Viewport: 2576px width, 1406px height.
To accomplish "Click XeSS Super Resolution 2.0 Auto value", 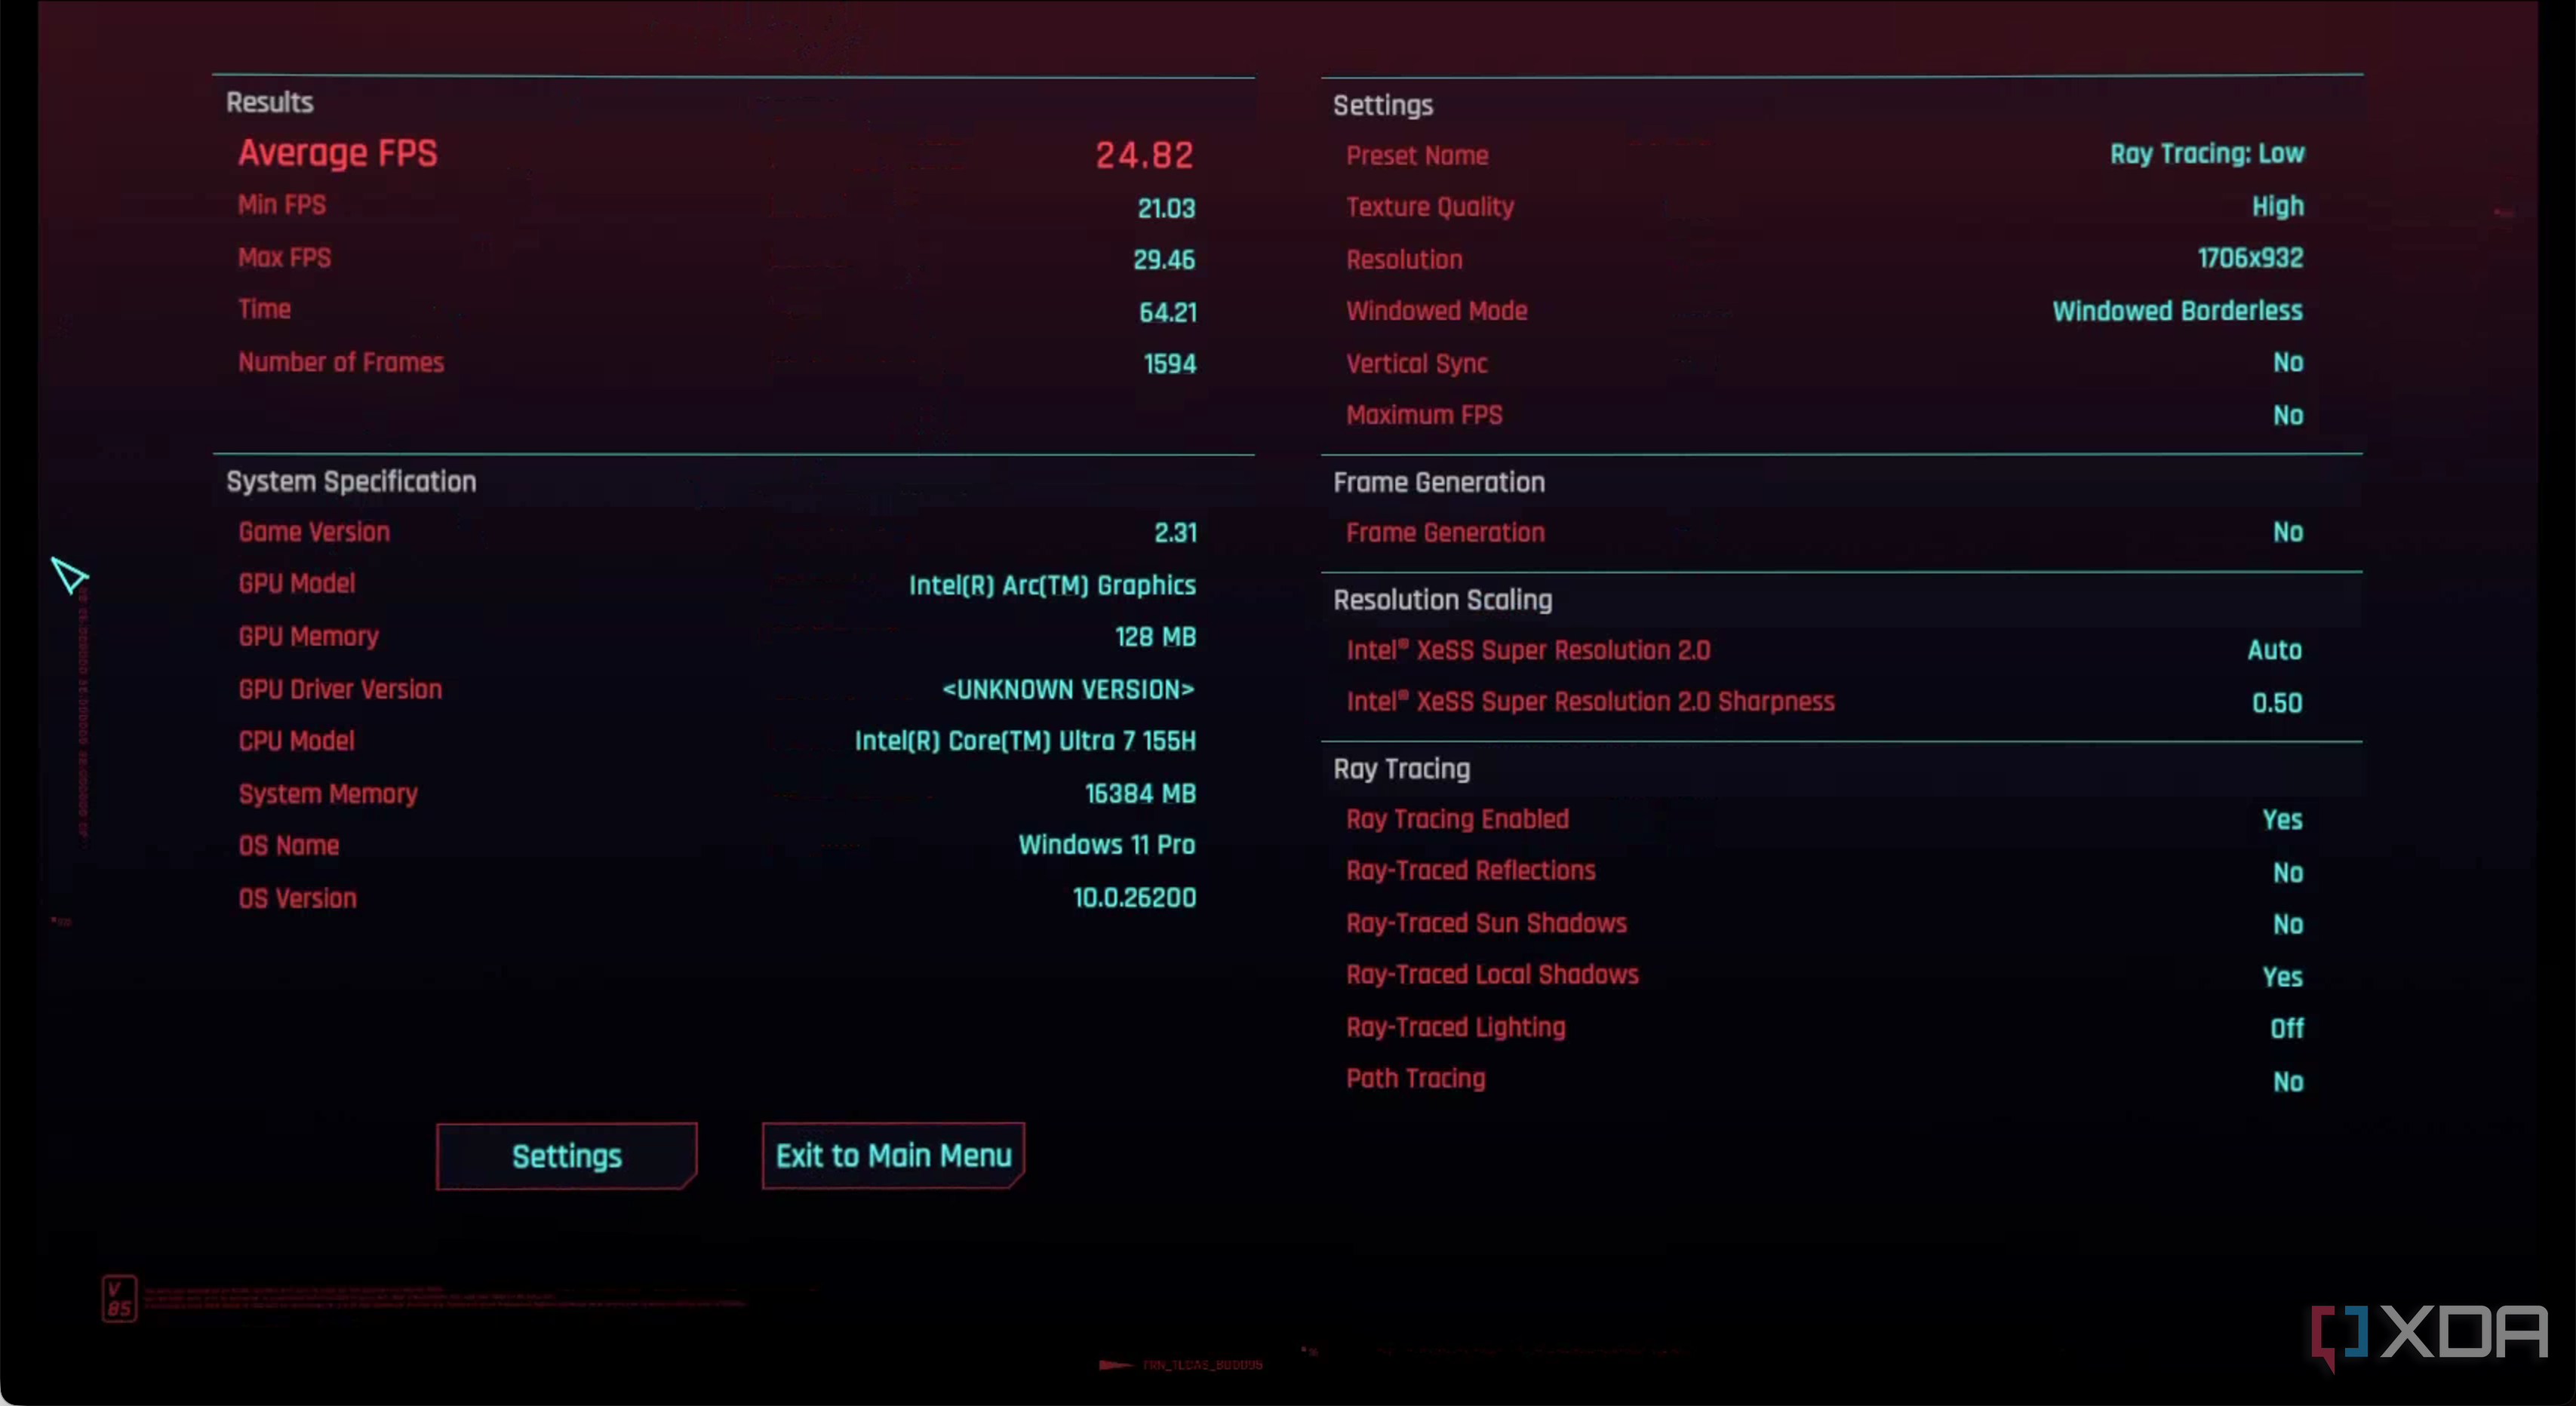I will pos(2274,650).
